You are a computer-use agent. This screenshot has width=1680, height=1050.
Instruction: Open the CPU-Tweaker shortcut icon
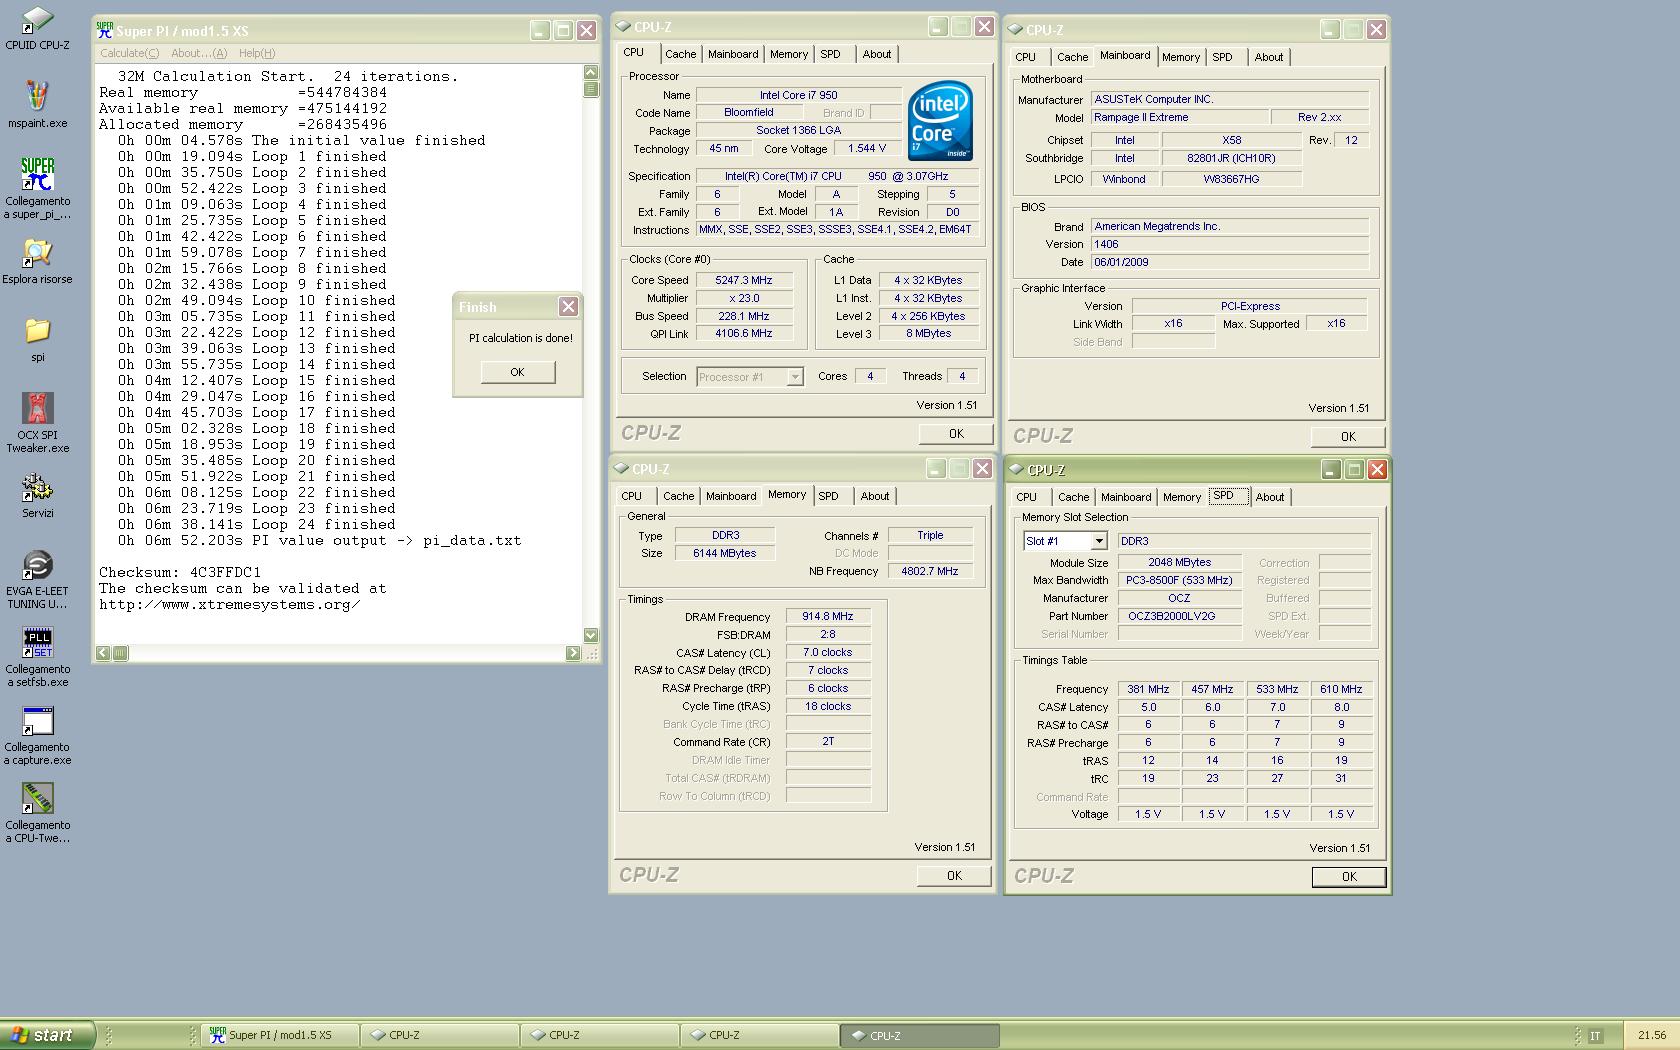tap(37, 799)
